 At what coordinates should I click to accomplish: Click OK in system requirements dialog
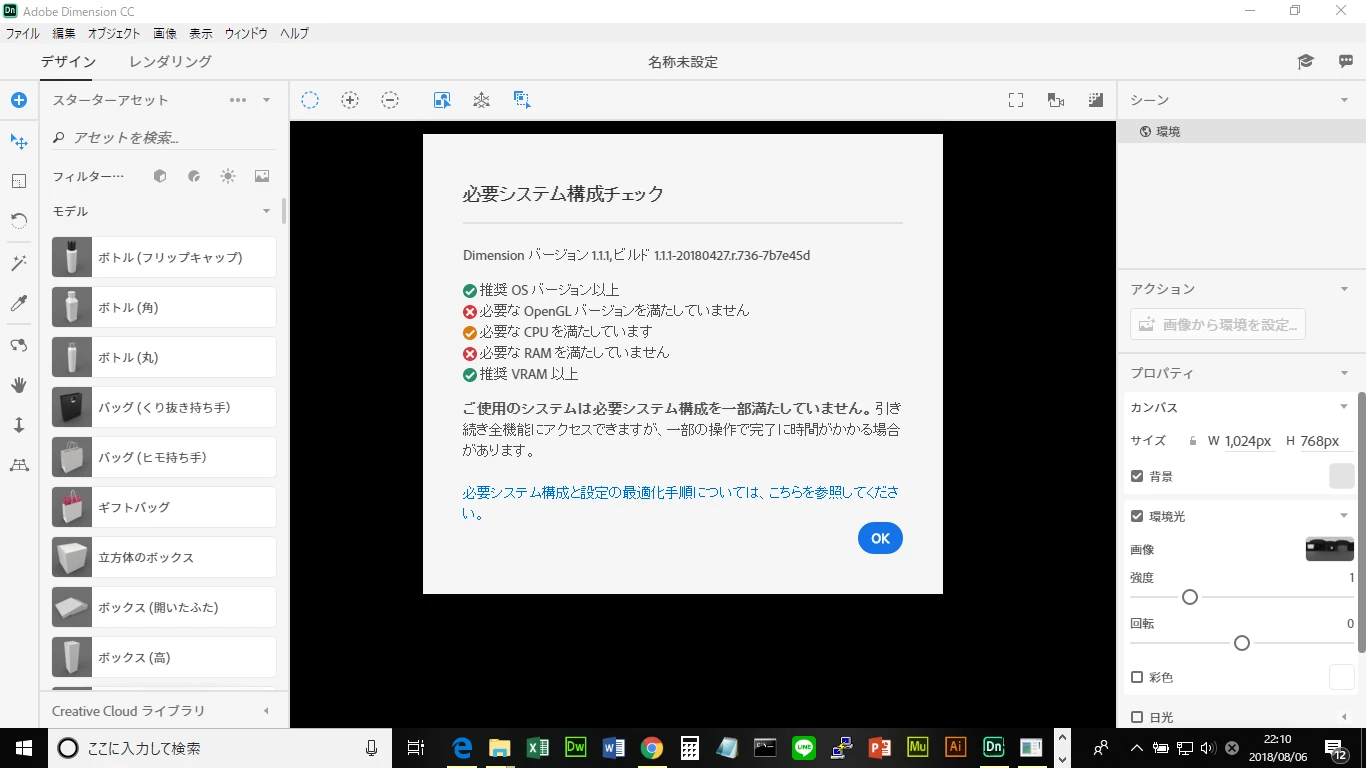pos(880,538)
